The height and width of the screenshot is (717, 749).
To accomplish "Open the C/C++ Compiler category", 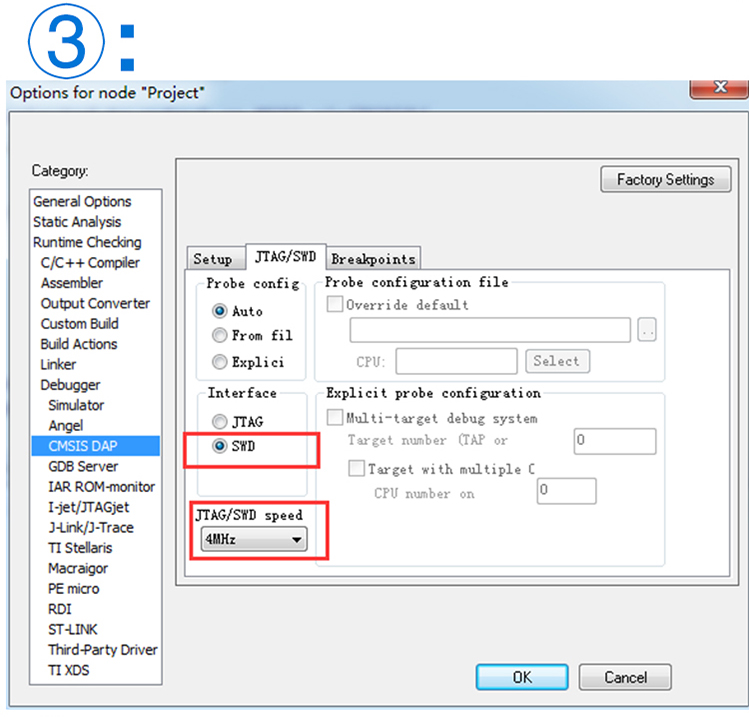I will 90,262.
